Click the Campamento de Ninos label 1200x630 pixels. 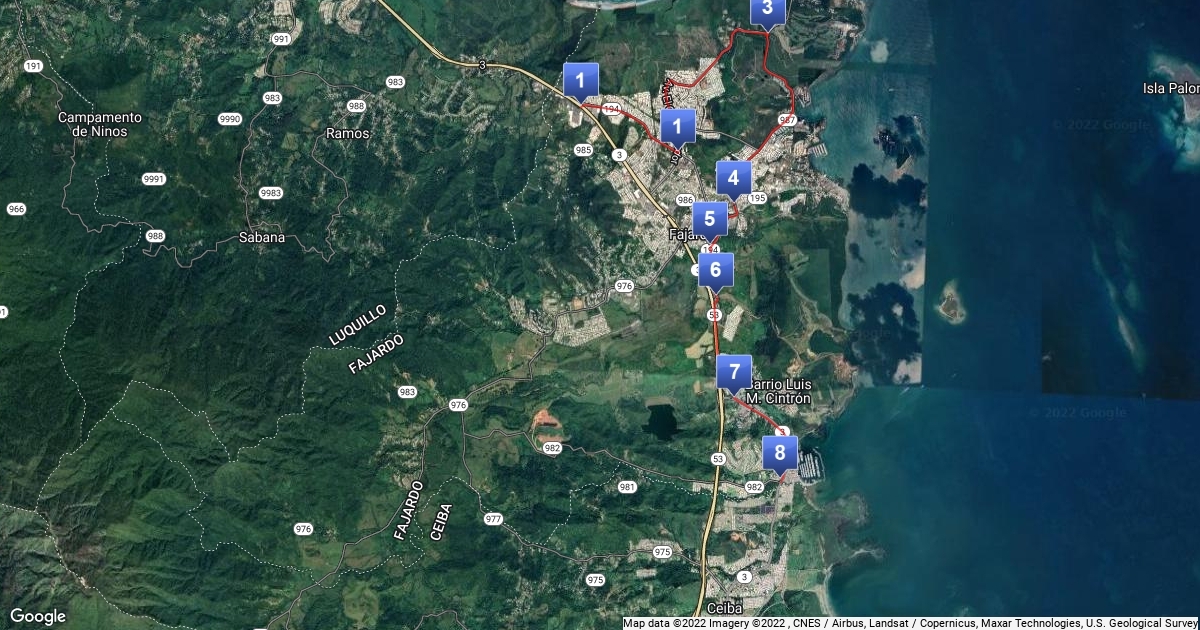(x=99, y=124)
